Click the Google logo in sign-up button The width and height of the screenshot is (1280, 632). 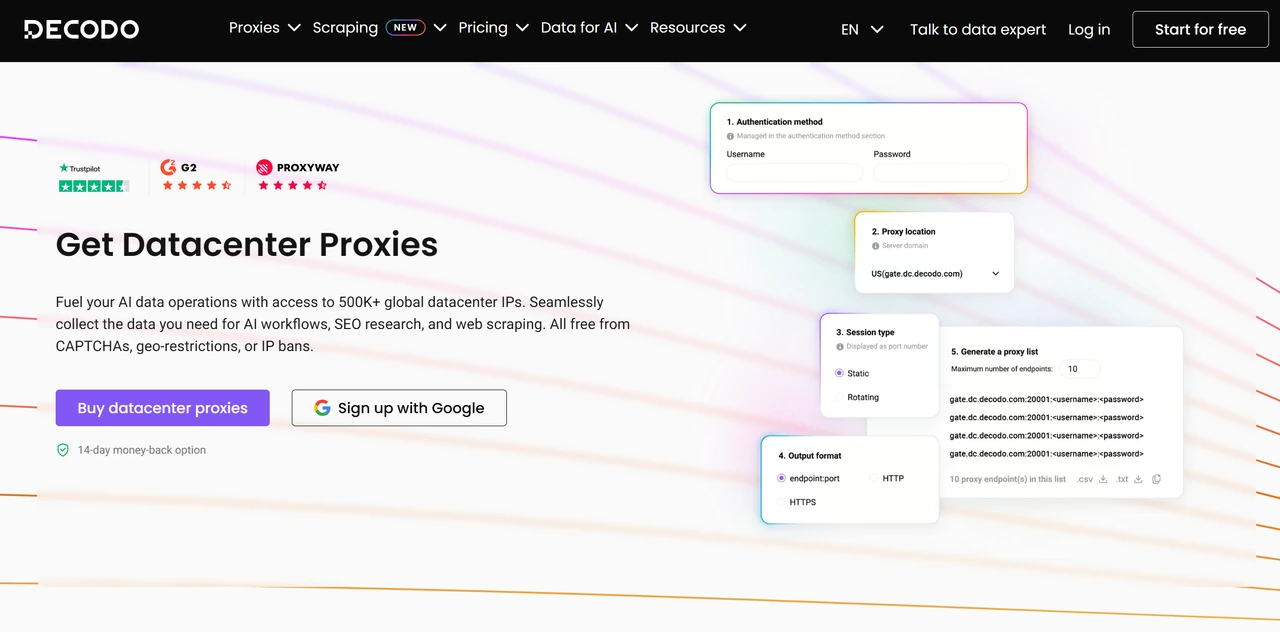tap(322, 408)
